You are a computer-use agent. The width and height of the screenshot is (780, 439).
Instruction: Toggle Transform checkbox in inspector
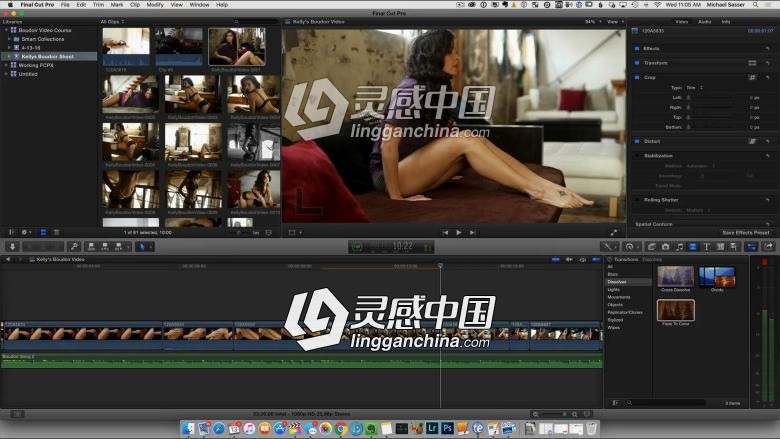(637, 63)
